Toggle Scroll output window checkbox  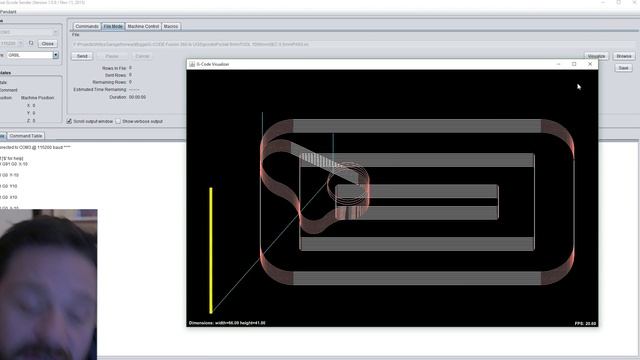click(x=69, y=121)
